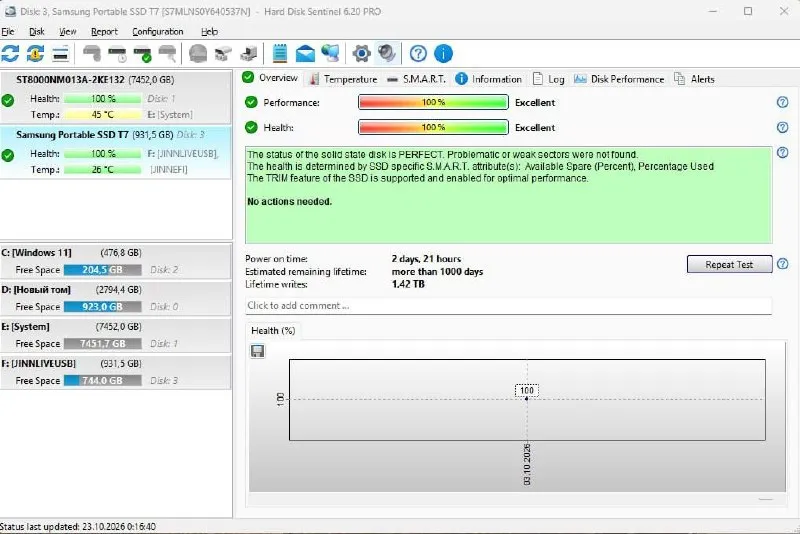The image size is (800, 534).
Task: Click the Repeat Test button
Action: pos(729,264)
